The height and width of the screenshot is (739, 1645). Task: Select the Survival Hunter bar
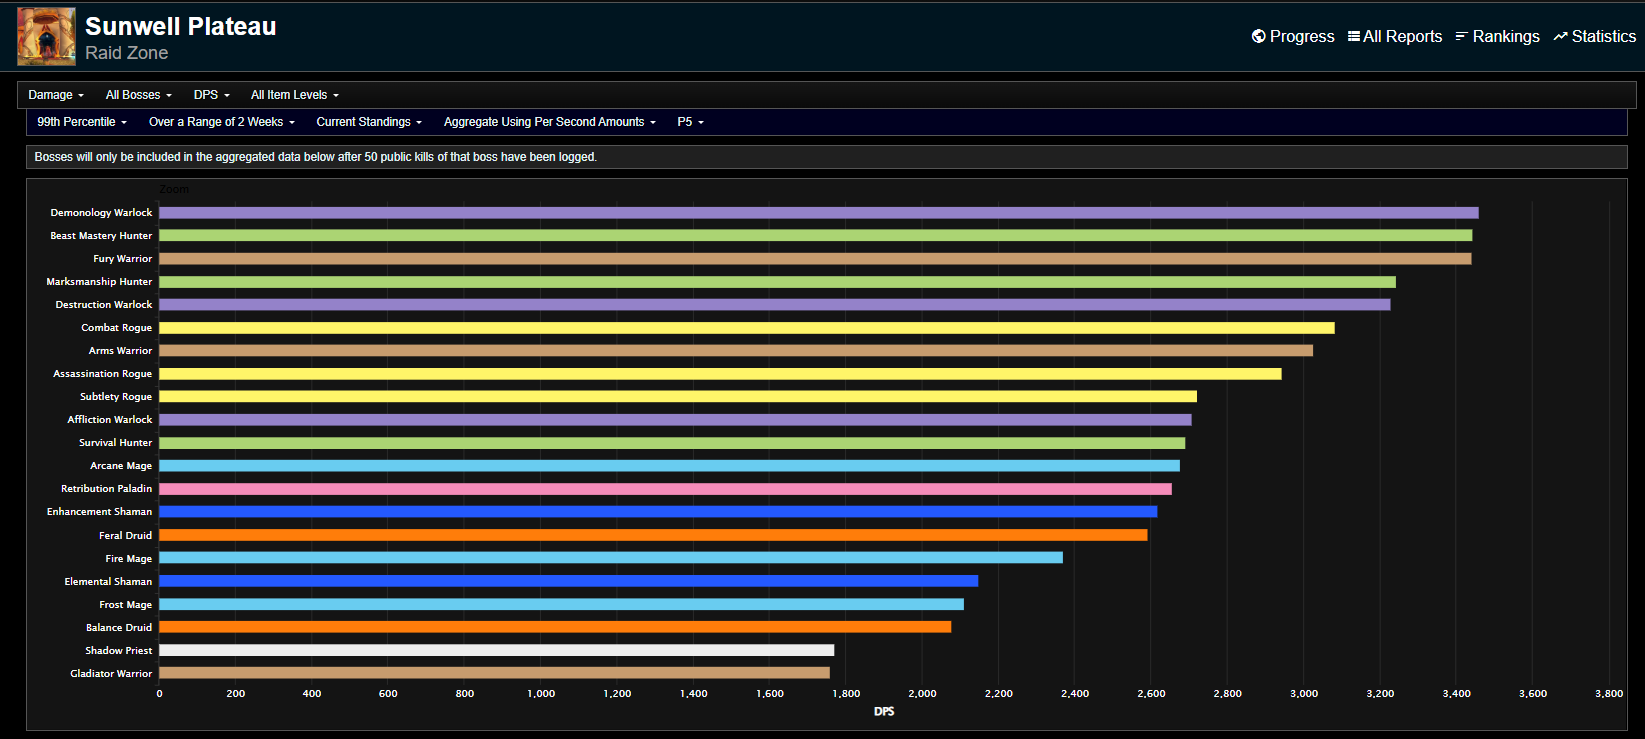672,443
